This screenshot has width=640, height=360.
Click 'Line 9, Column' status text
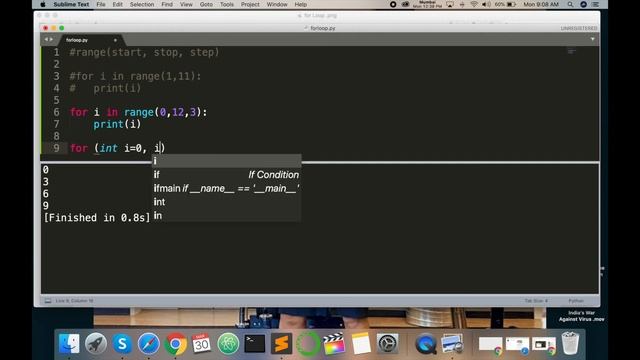point(74,301)
